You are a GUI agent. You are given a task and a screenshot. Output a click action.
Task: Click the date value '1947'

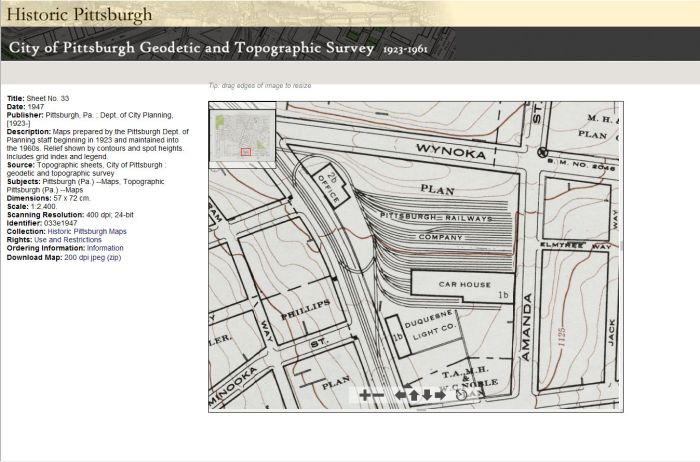pyautogui.click(x=36, y=107)
